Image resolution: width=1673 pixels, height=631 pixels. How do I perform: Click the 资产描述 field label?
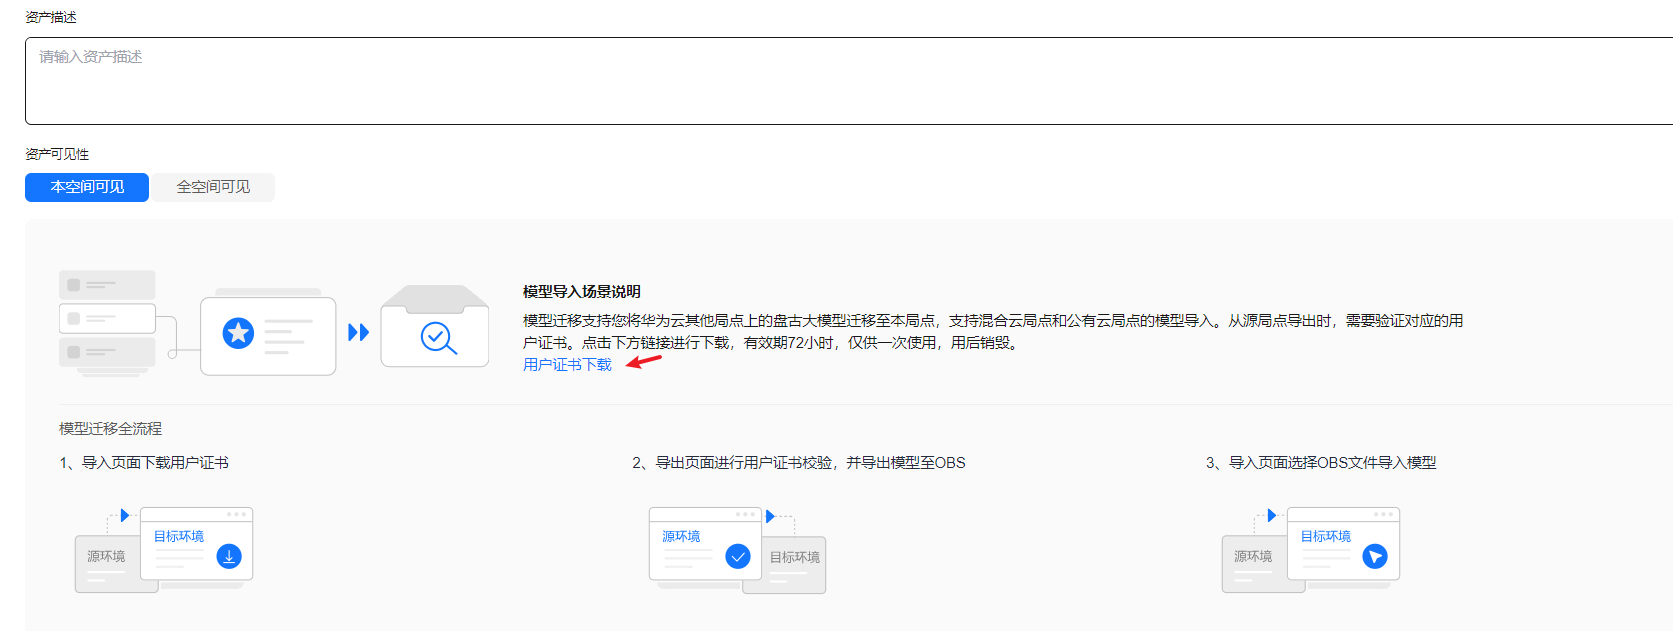[51, 18]
